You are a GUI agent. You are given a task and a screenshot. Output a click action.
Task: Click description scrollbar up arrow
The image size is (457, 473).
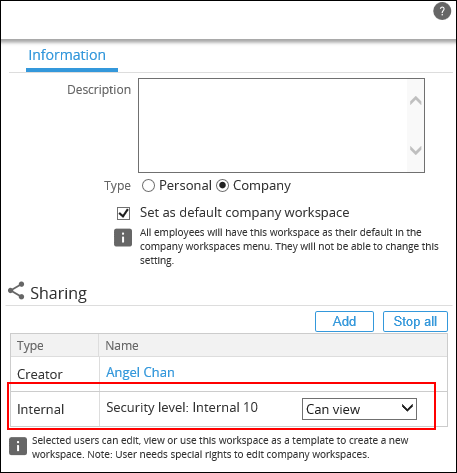point(415,101)
